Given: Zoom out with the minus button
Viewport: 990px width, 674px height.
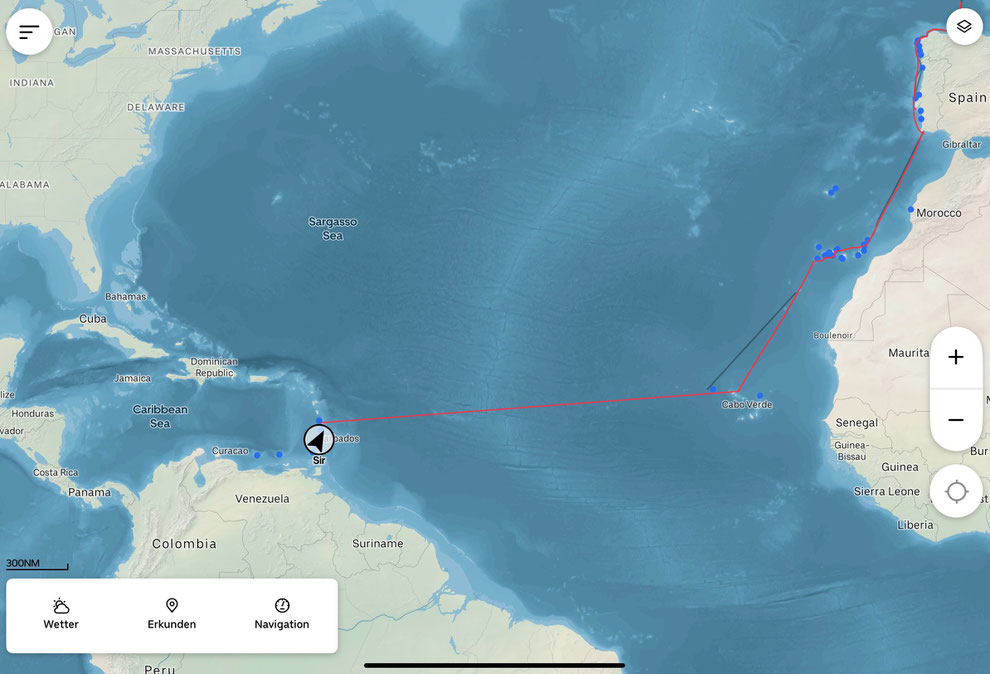Looking at the screenshot, I should [956, 420].
